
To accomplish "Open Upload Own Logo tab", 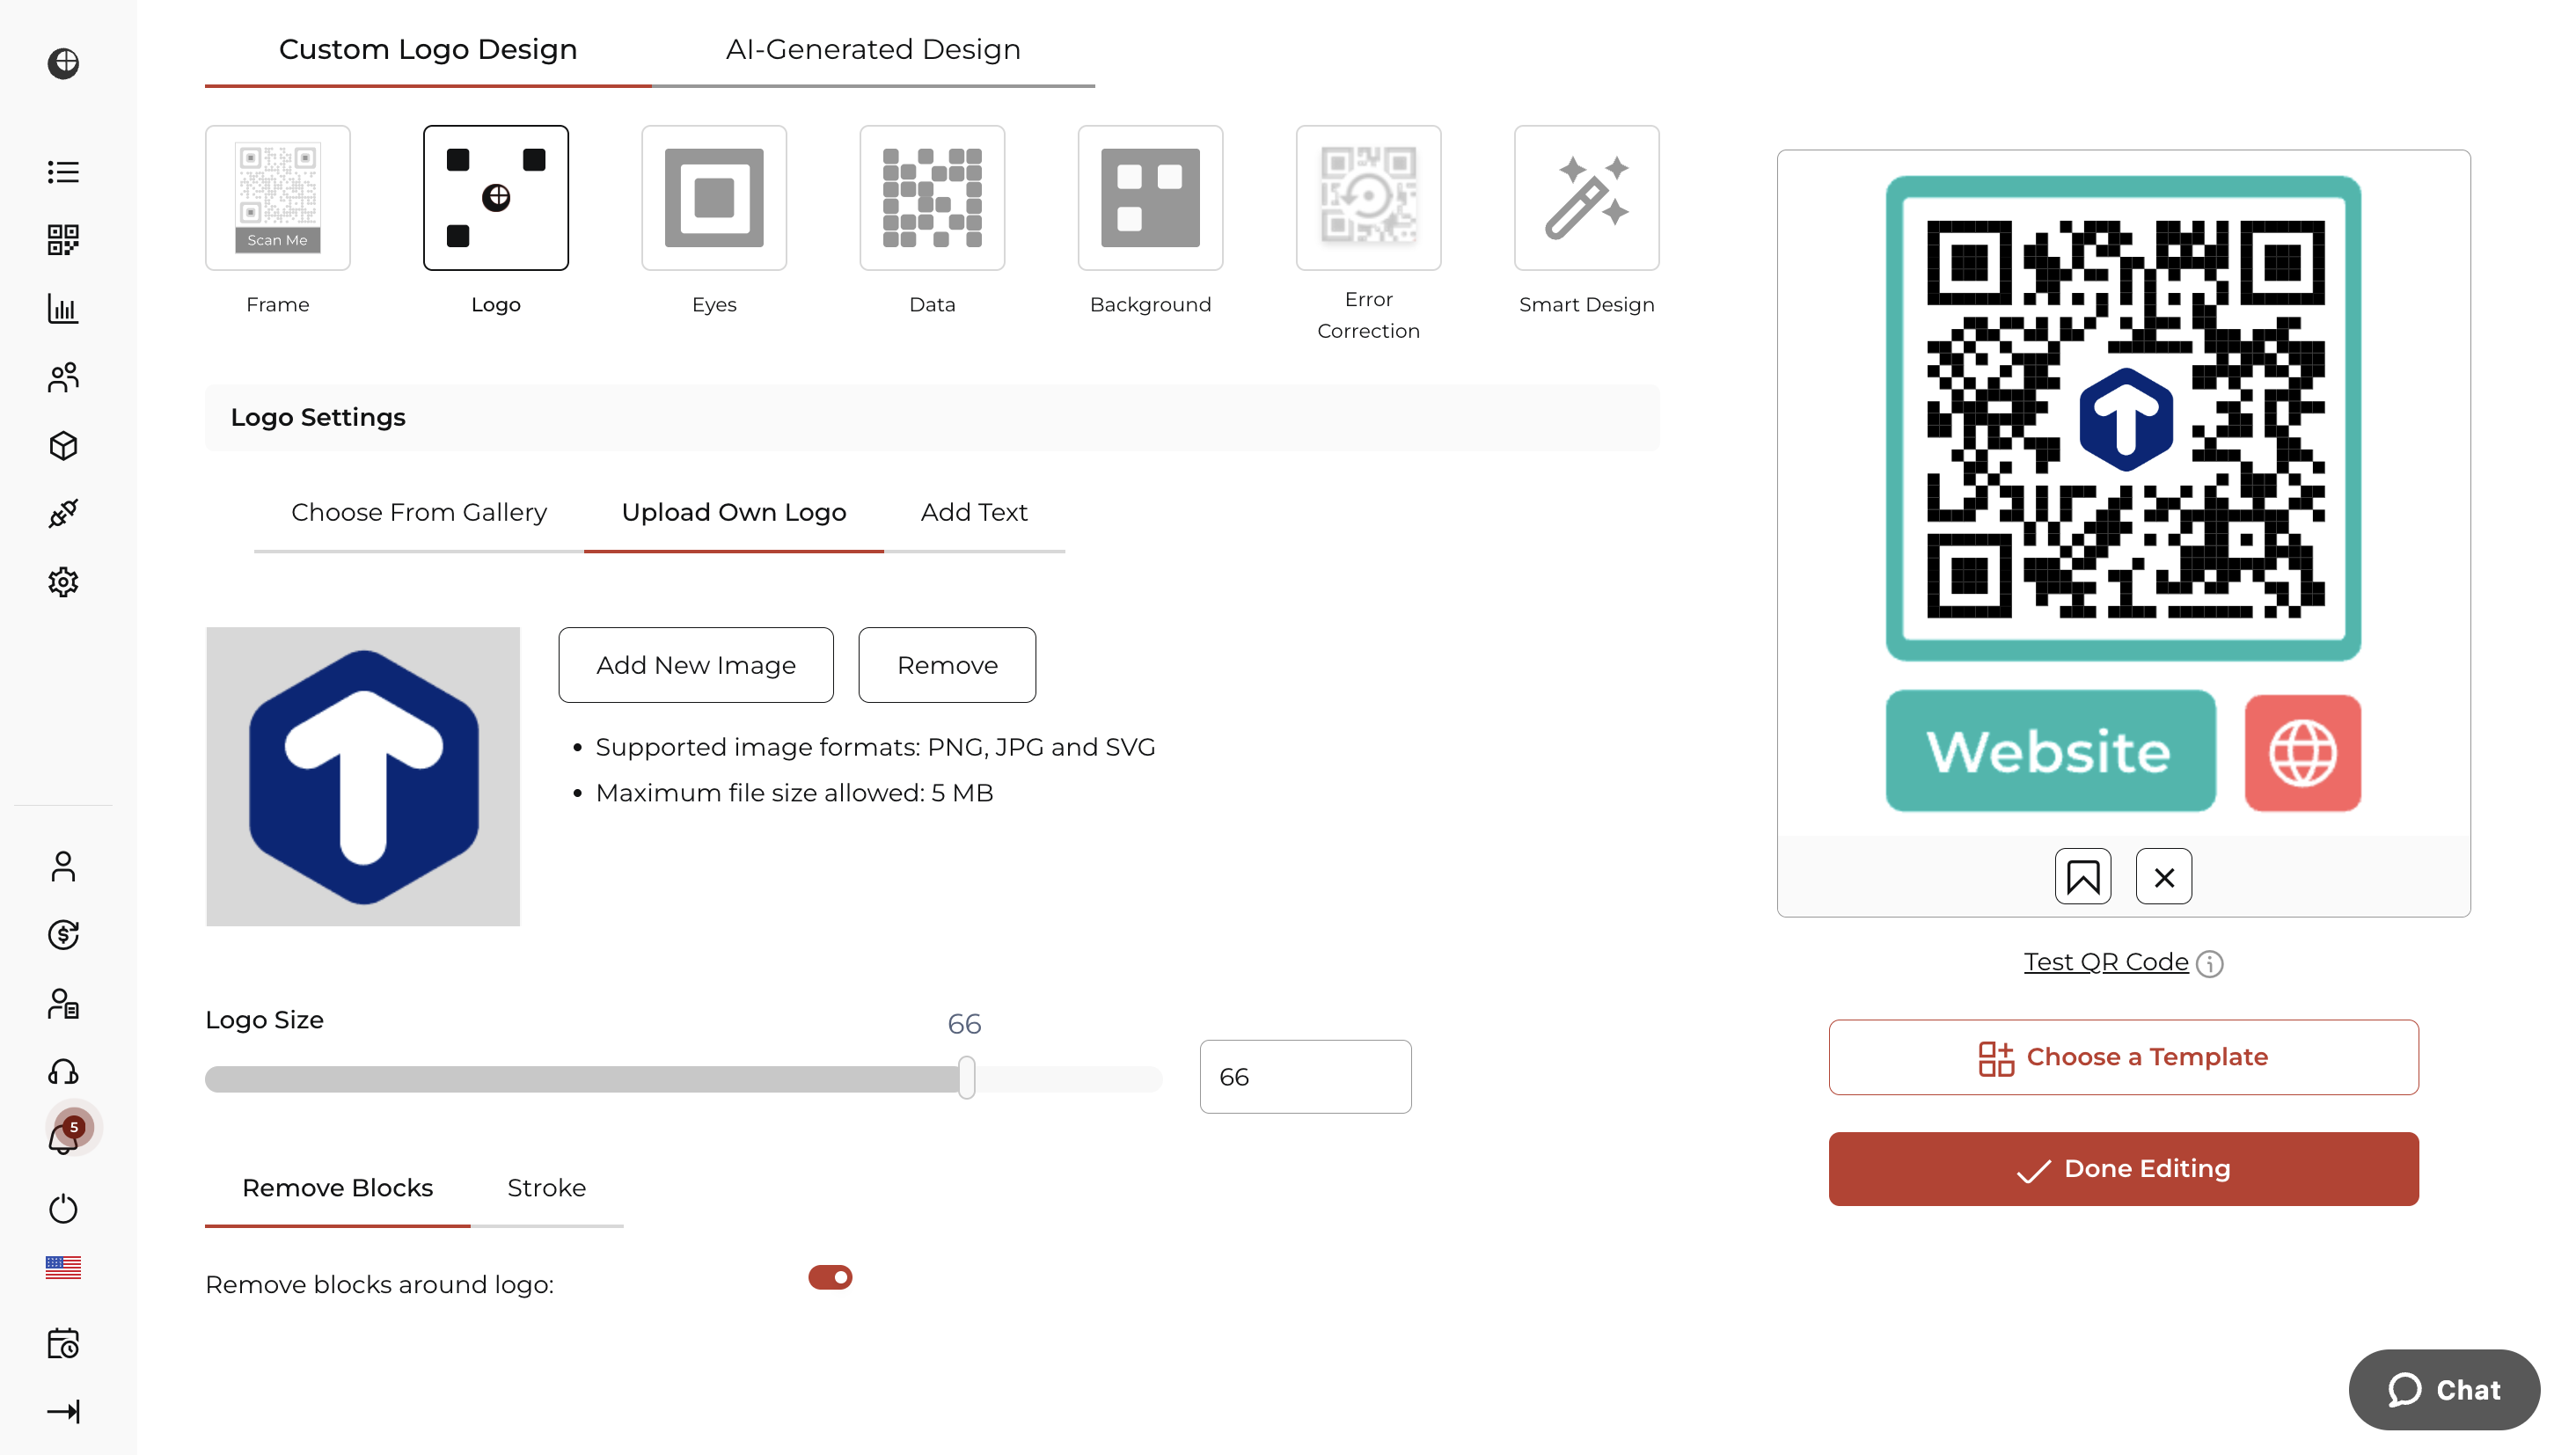I will pyautogui.click(x=734, y=512).
